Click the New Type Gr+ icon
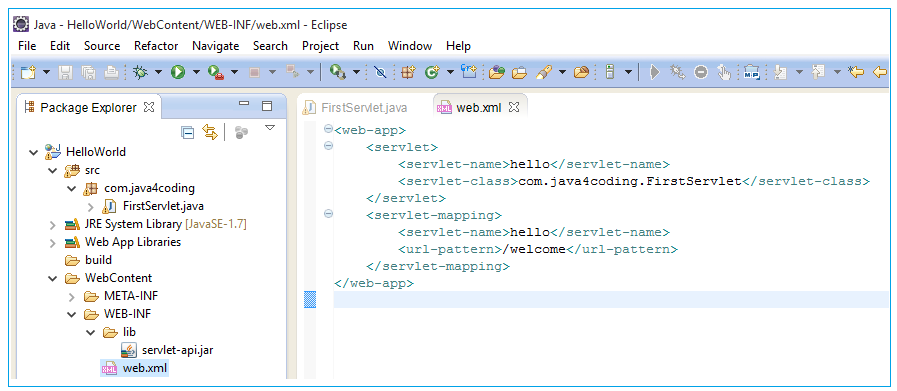 469,71
